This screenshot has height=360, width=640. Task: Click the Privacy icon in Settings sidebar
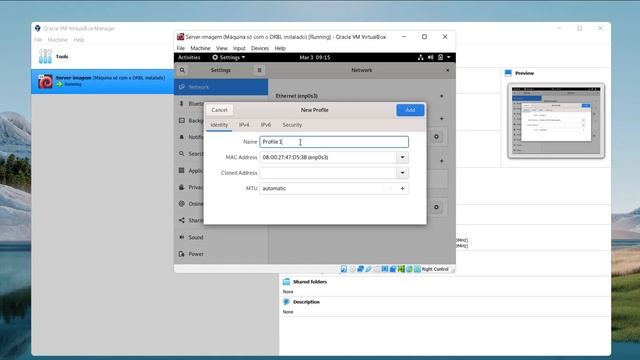point(182,187)
